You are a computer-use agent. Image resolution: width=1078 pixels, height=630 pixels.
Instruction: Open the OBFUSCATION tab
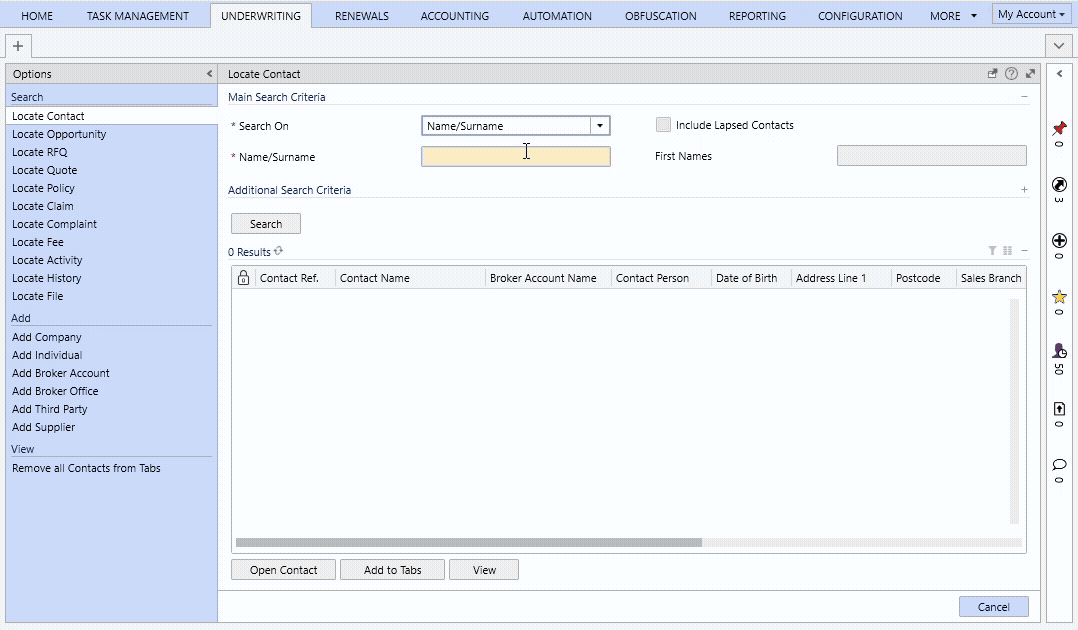point(661,16)
